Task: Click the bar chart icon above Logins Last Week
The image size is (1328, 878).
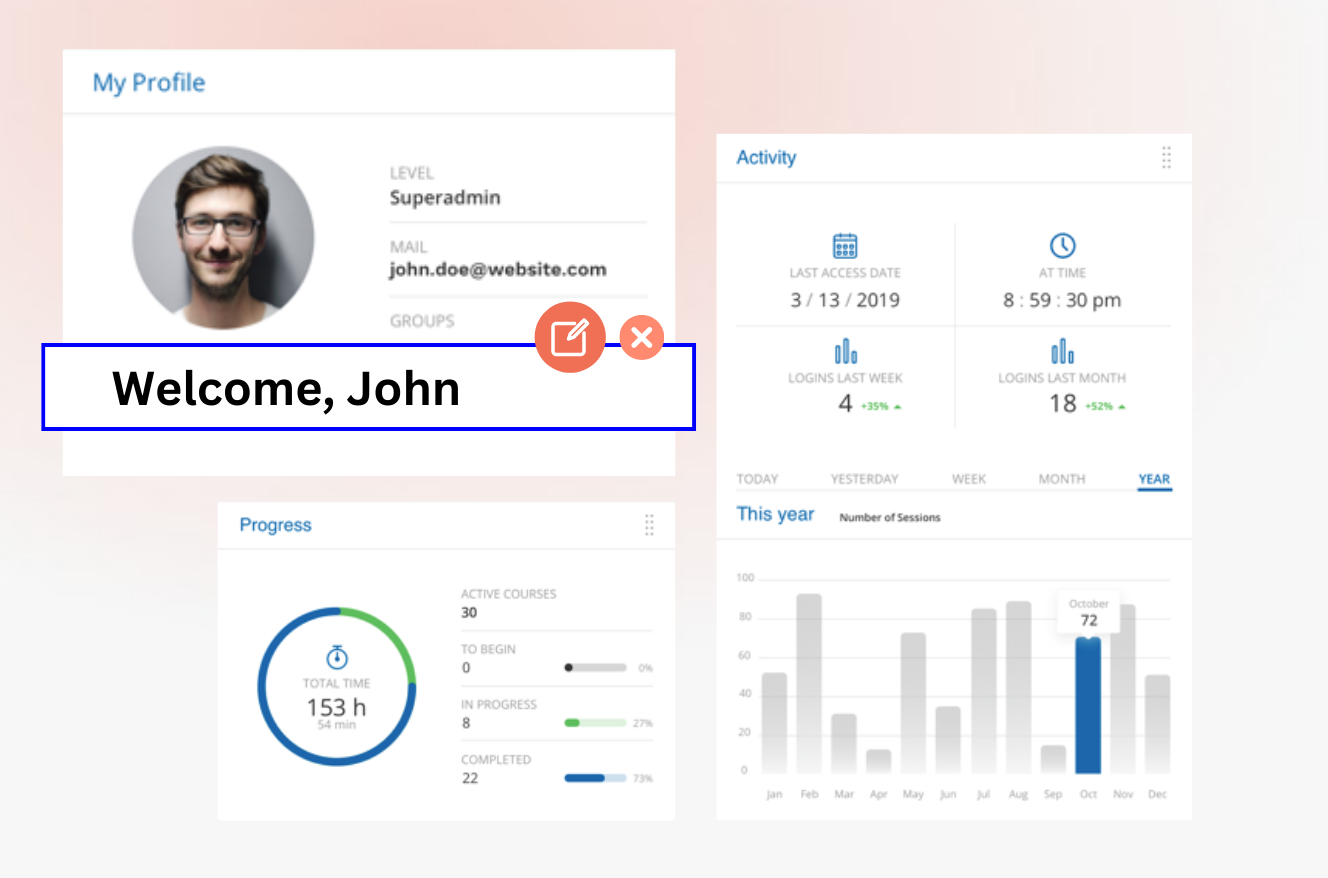Action: click(x=846, y=351)
